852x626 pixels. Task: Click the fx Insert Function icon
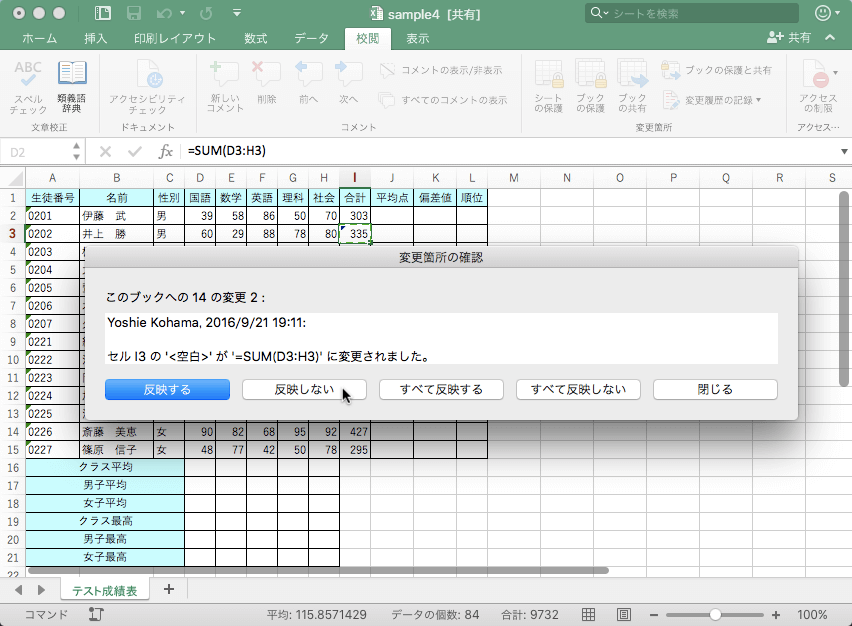tap(165, 152)
